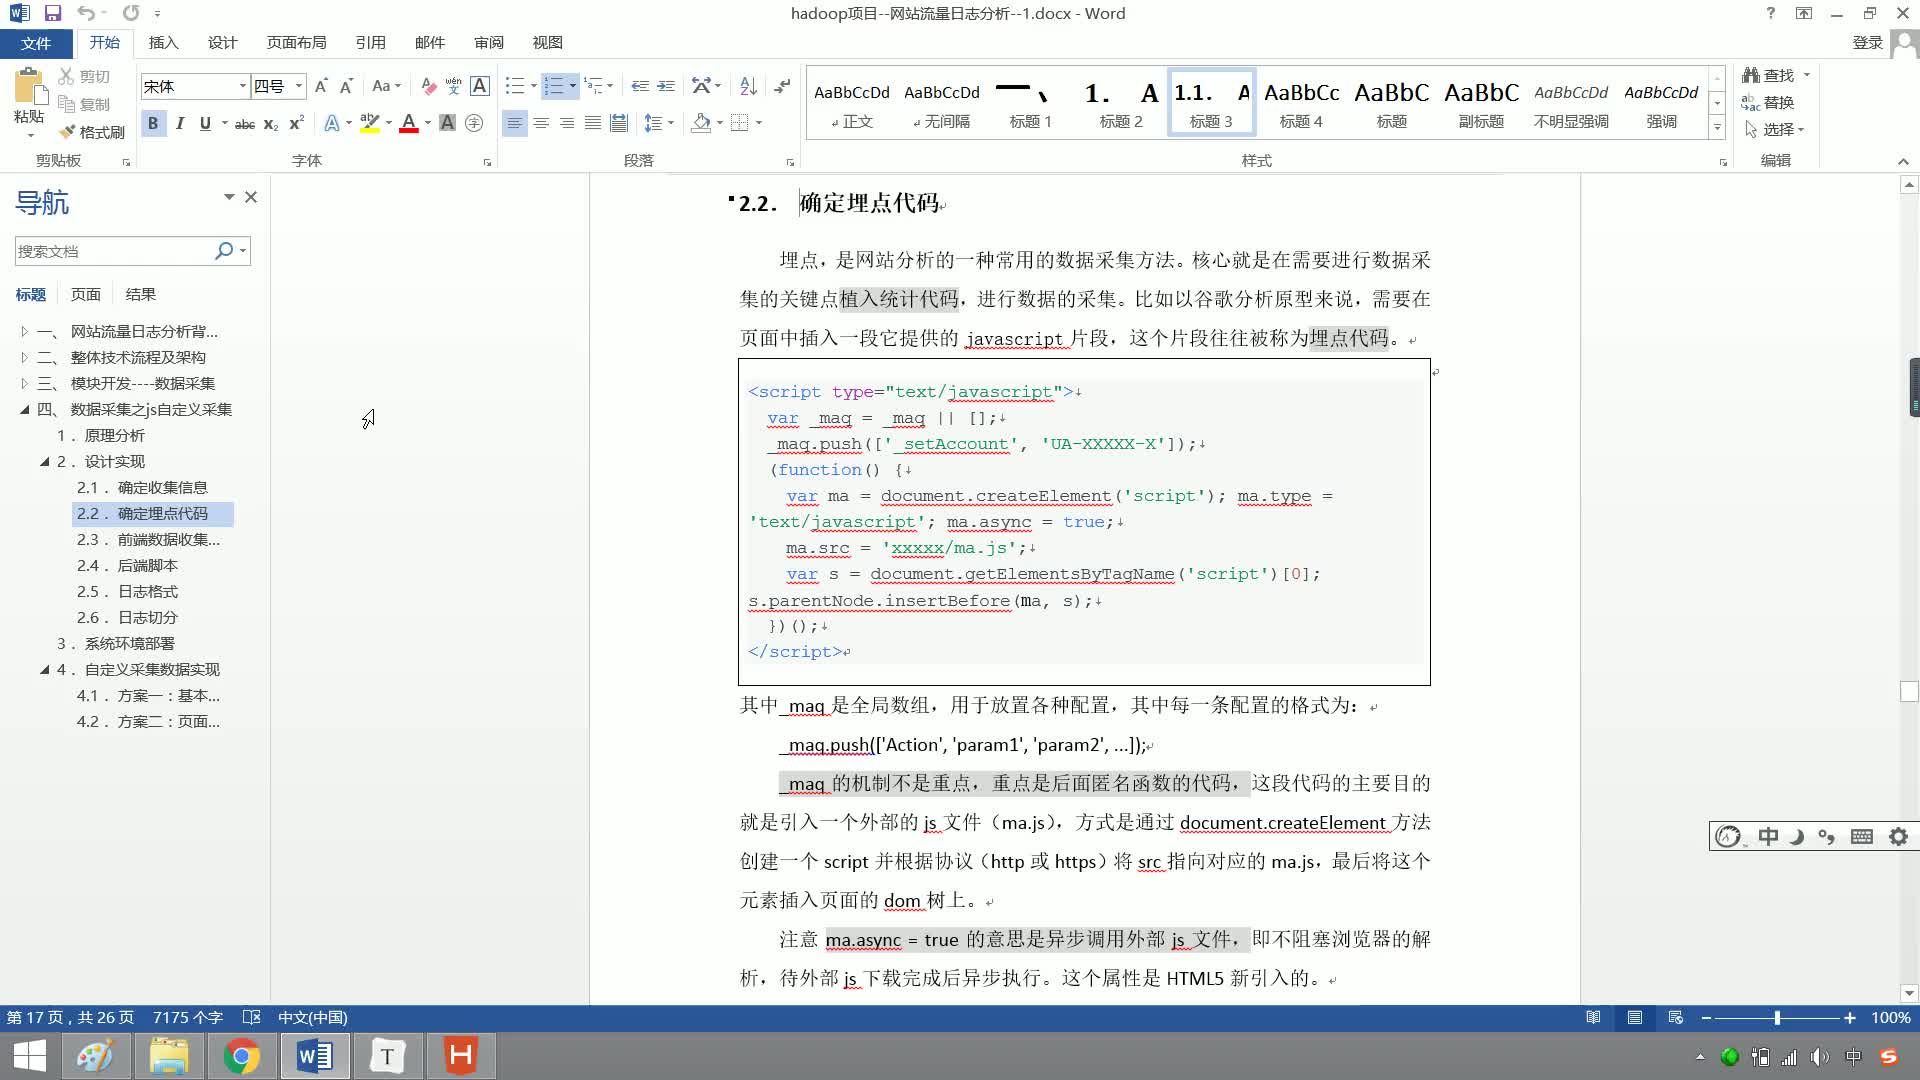Toggle Italic formatting
This screenshot has width=1920, height=1080.
pos(179,123)
